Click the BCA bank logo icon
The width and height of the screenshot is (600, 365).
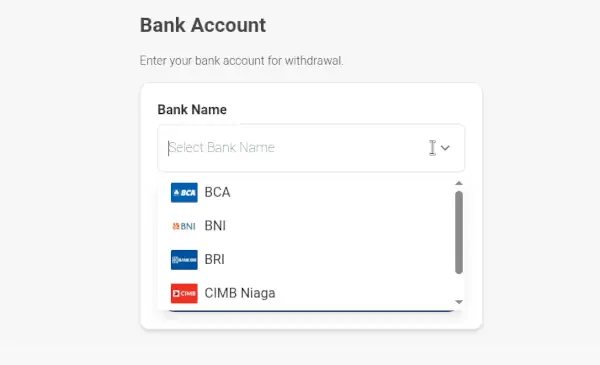pos(184,192)
